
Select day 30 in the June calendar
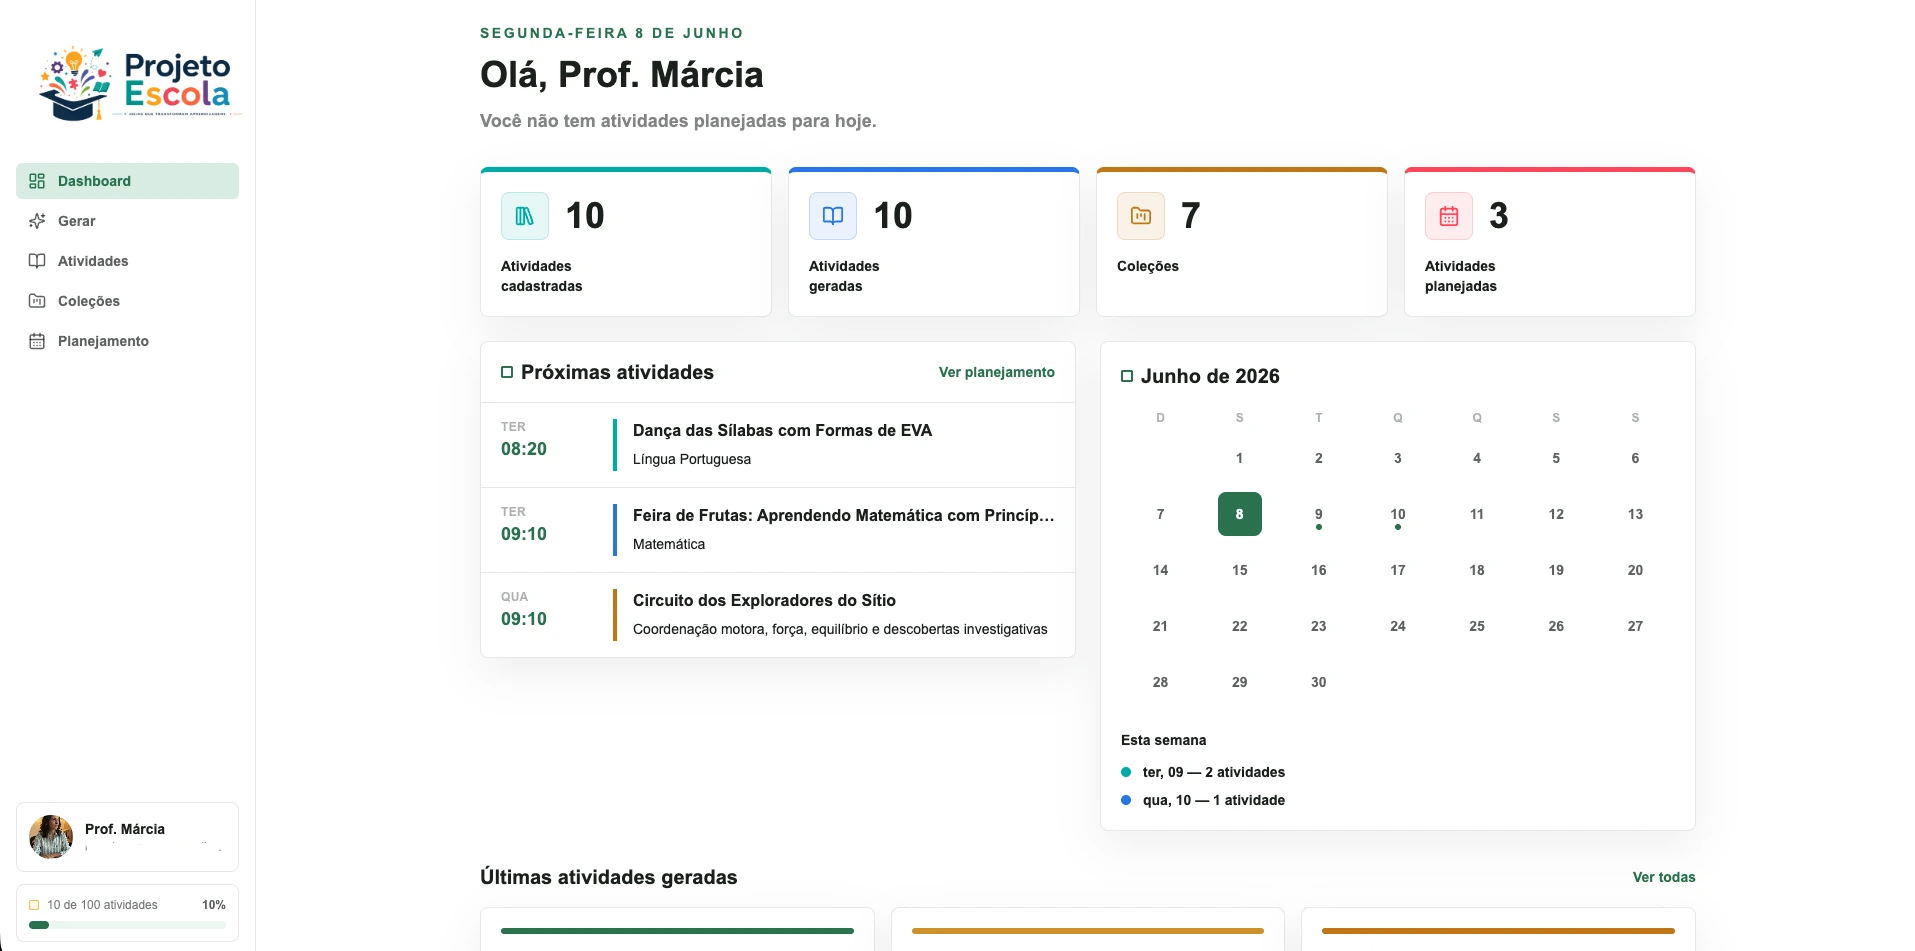(1318, 682)
